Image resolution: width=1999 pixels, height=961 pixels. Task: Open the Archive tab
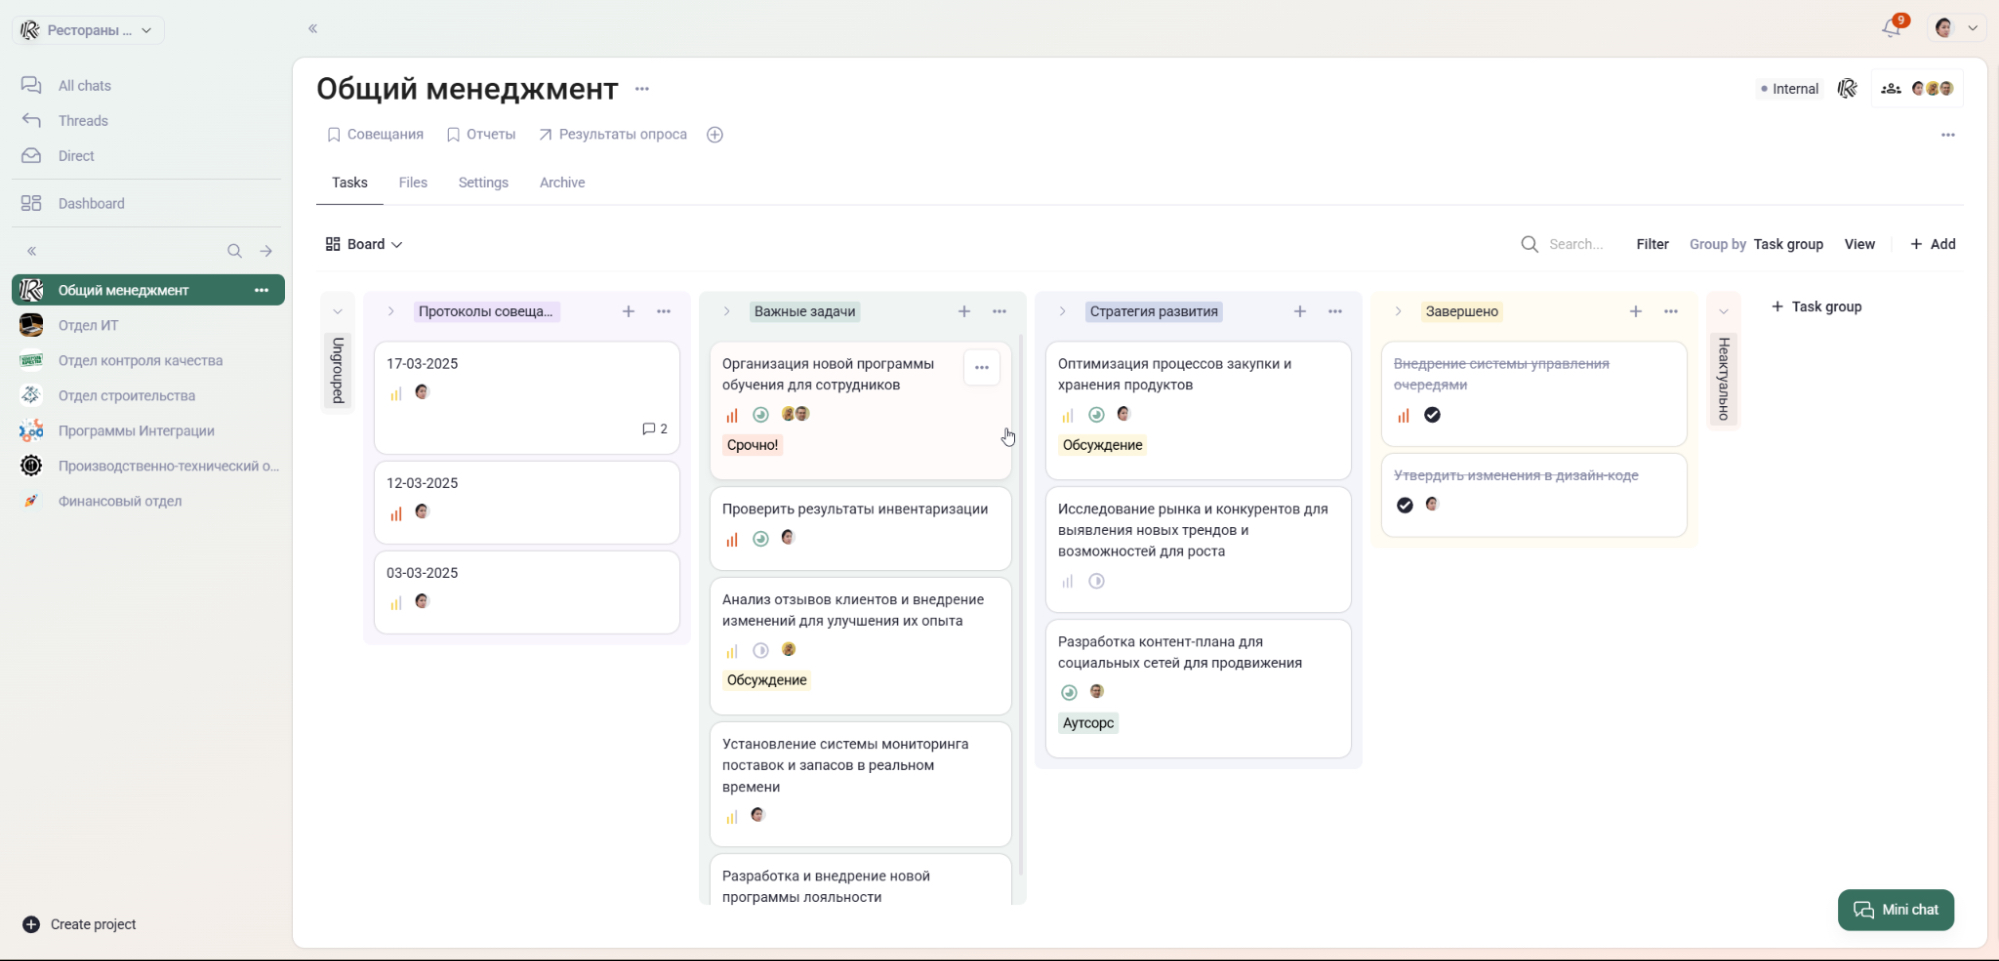[562, 183]
